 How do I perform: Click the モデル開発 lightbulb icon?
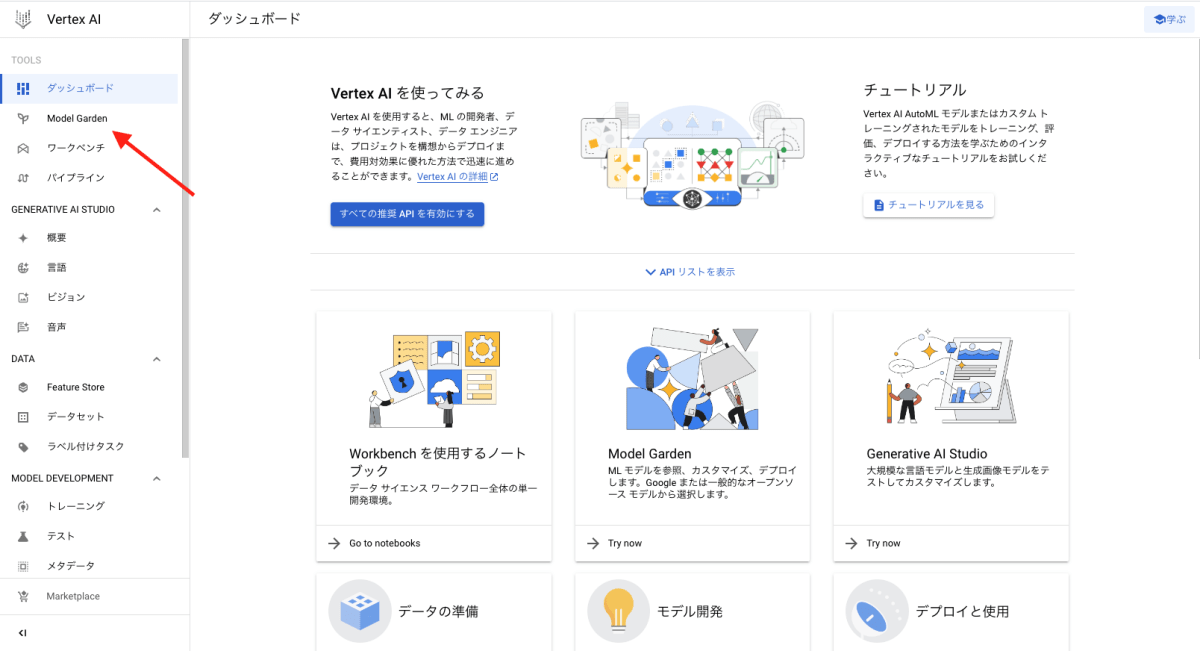619,611
